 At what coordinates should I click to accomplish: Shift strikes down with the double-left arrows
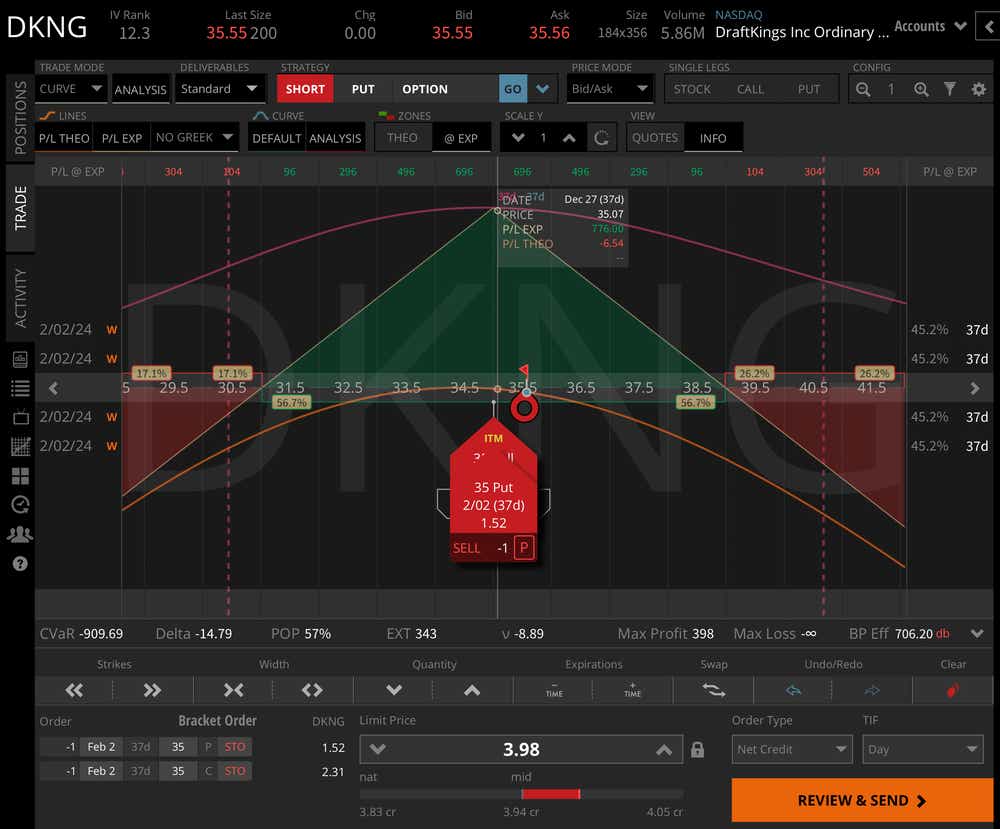(75, 690)
